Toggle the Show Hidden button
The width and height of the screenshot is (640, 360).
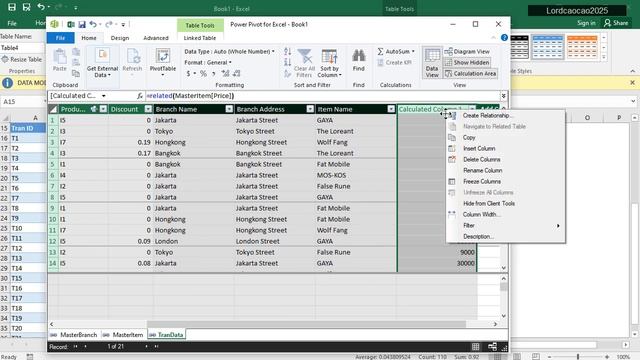(x=467, y=62)
